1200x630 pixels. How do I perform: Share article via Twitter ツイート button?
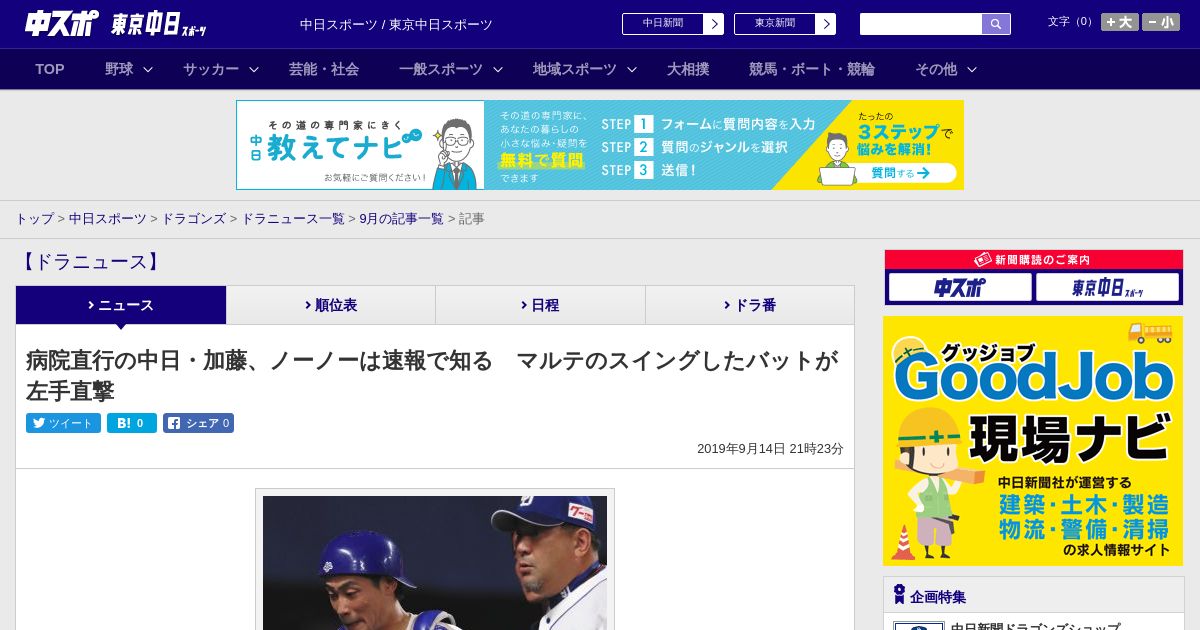[x=63, y=423]
